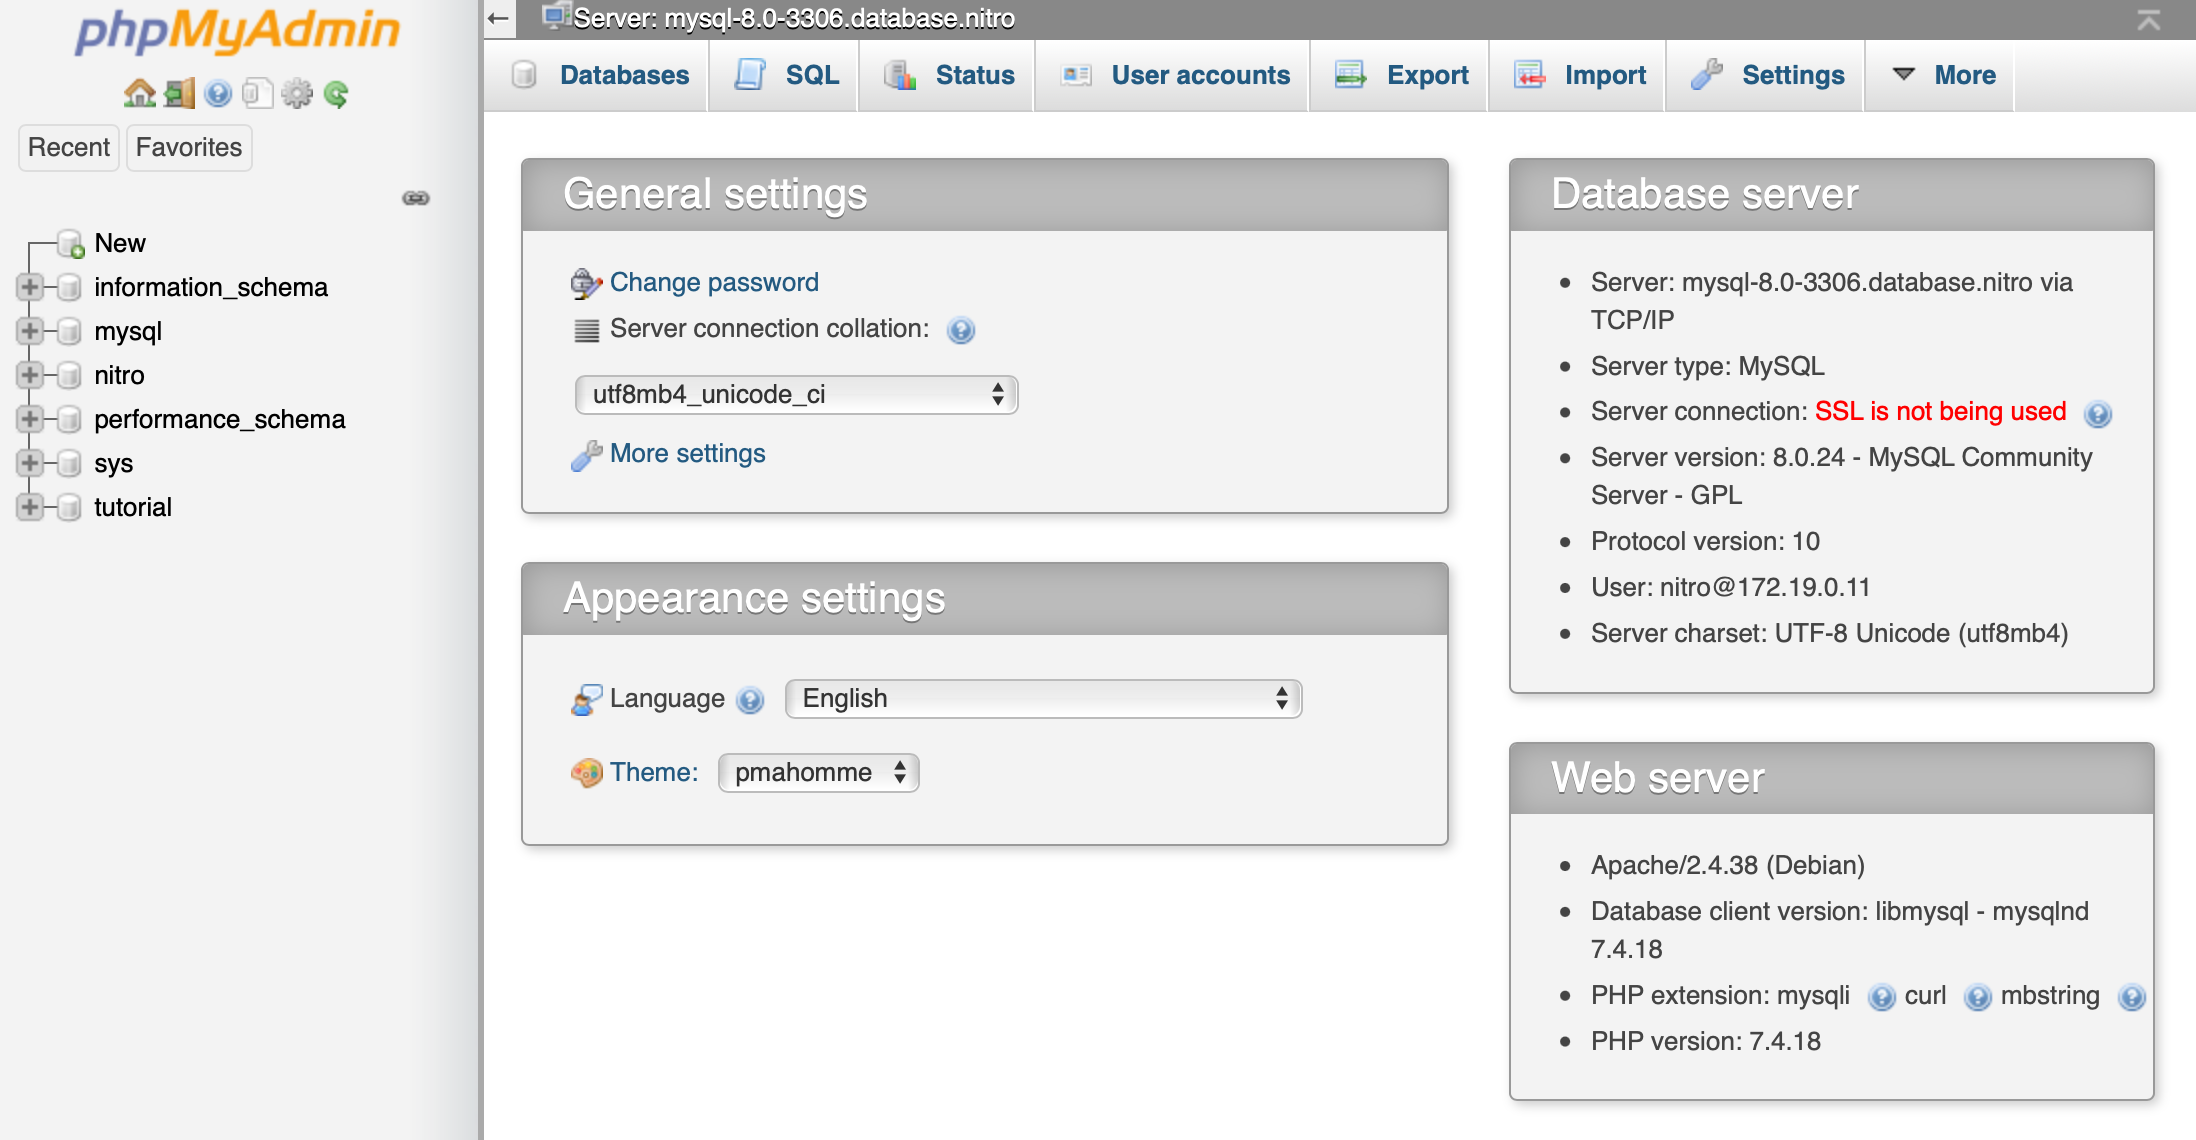Image resolution: width=2196 pixels, height=1140 pixels.
Task: Click the help icon next to mysqli extension
Action: point(1882,997)
